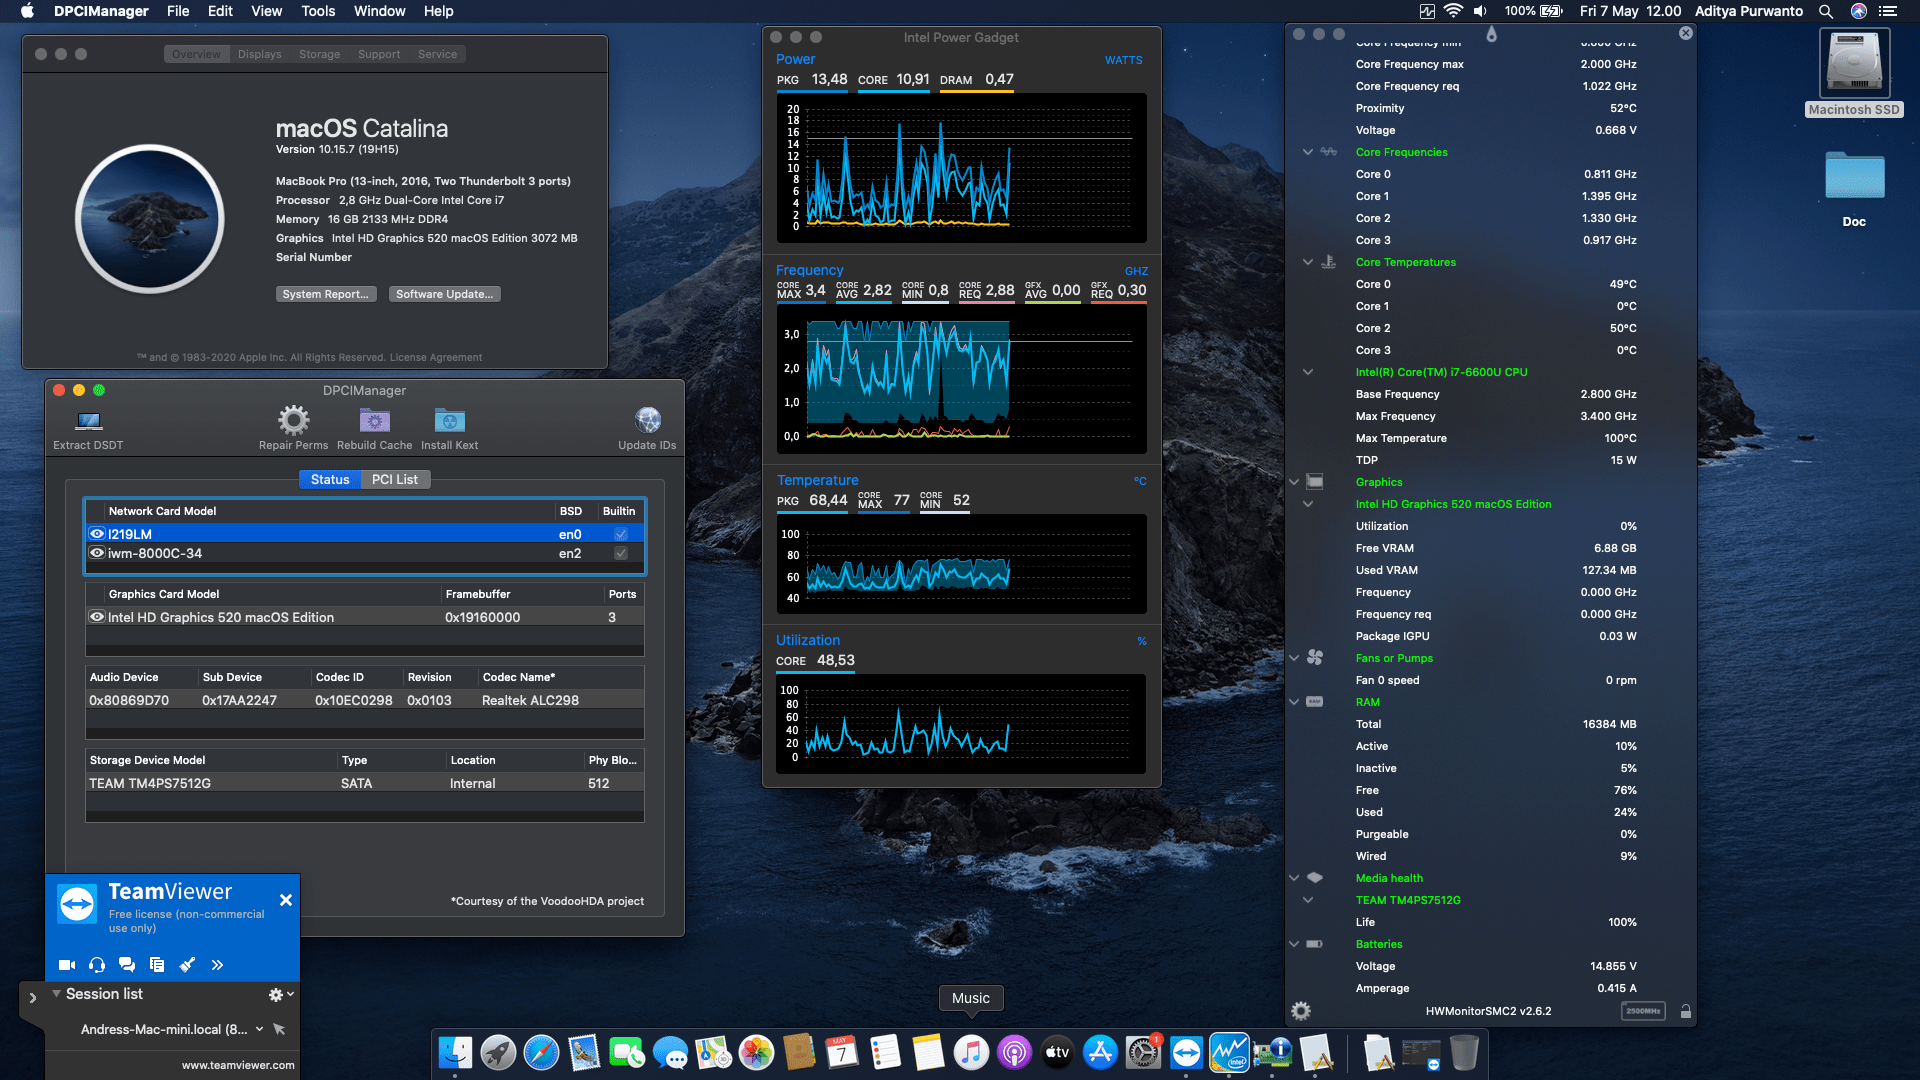
Task: Open TeamViewer file transfer documents icon
Action: (157, 965)
